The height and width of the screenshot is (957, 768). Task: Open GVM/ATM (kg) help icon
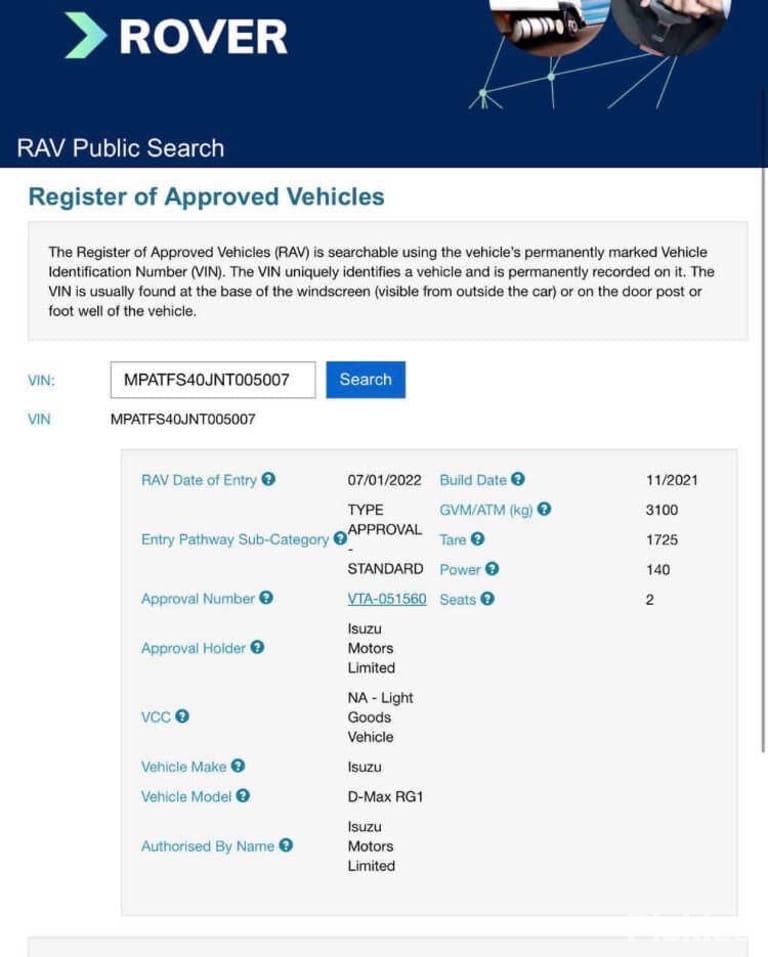pos(544,508)
